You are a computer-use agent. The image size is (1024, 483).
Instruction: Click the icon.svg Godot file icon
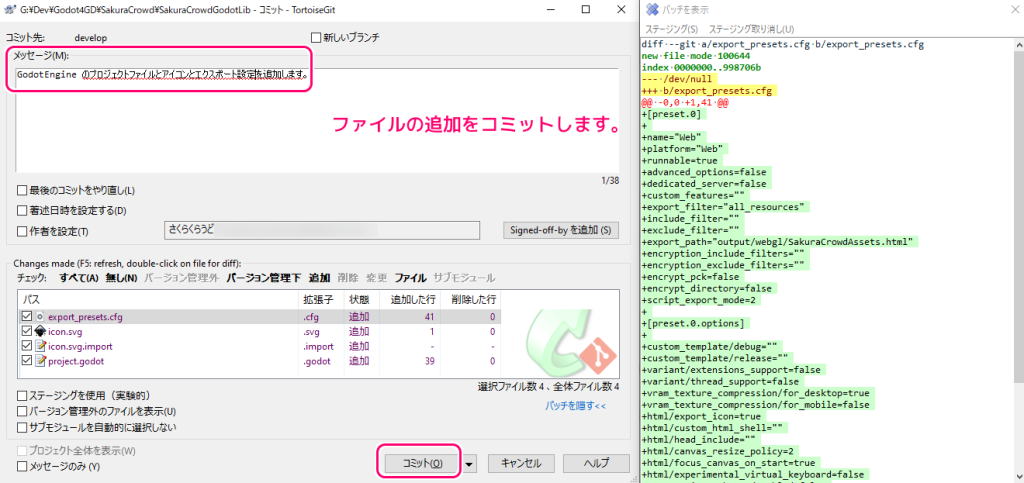[40, 332]
